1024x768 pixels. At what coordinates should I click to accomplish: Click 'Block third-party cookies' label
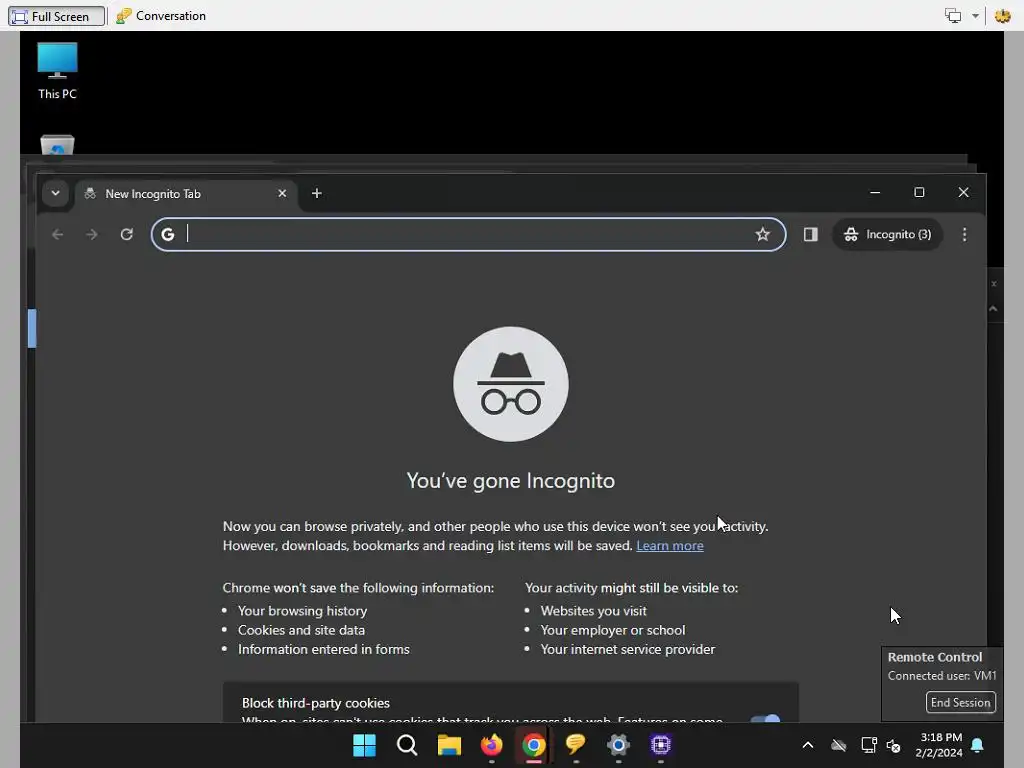coord(315,703)
